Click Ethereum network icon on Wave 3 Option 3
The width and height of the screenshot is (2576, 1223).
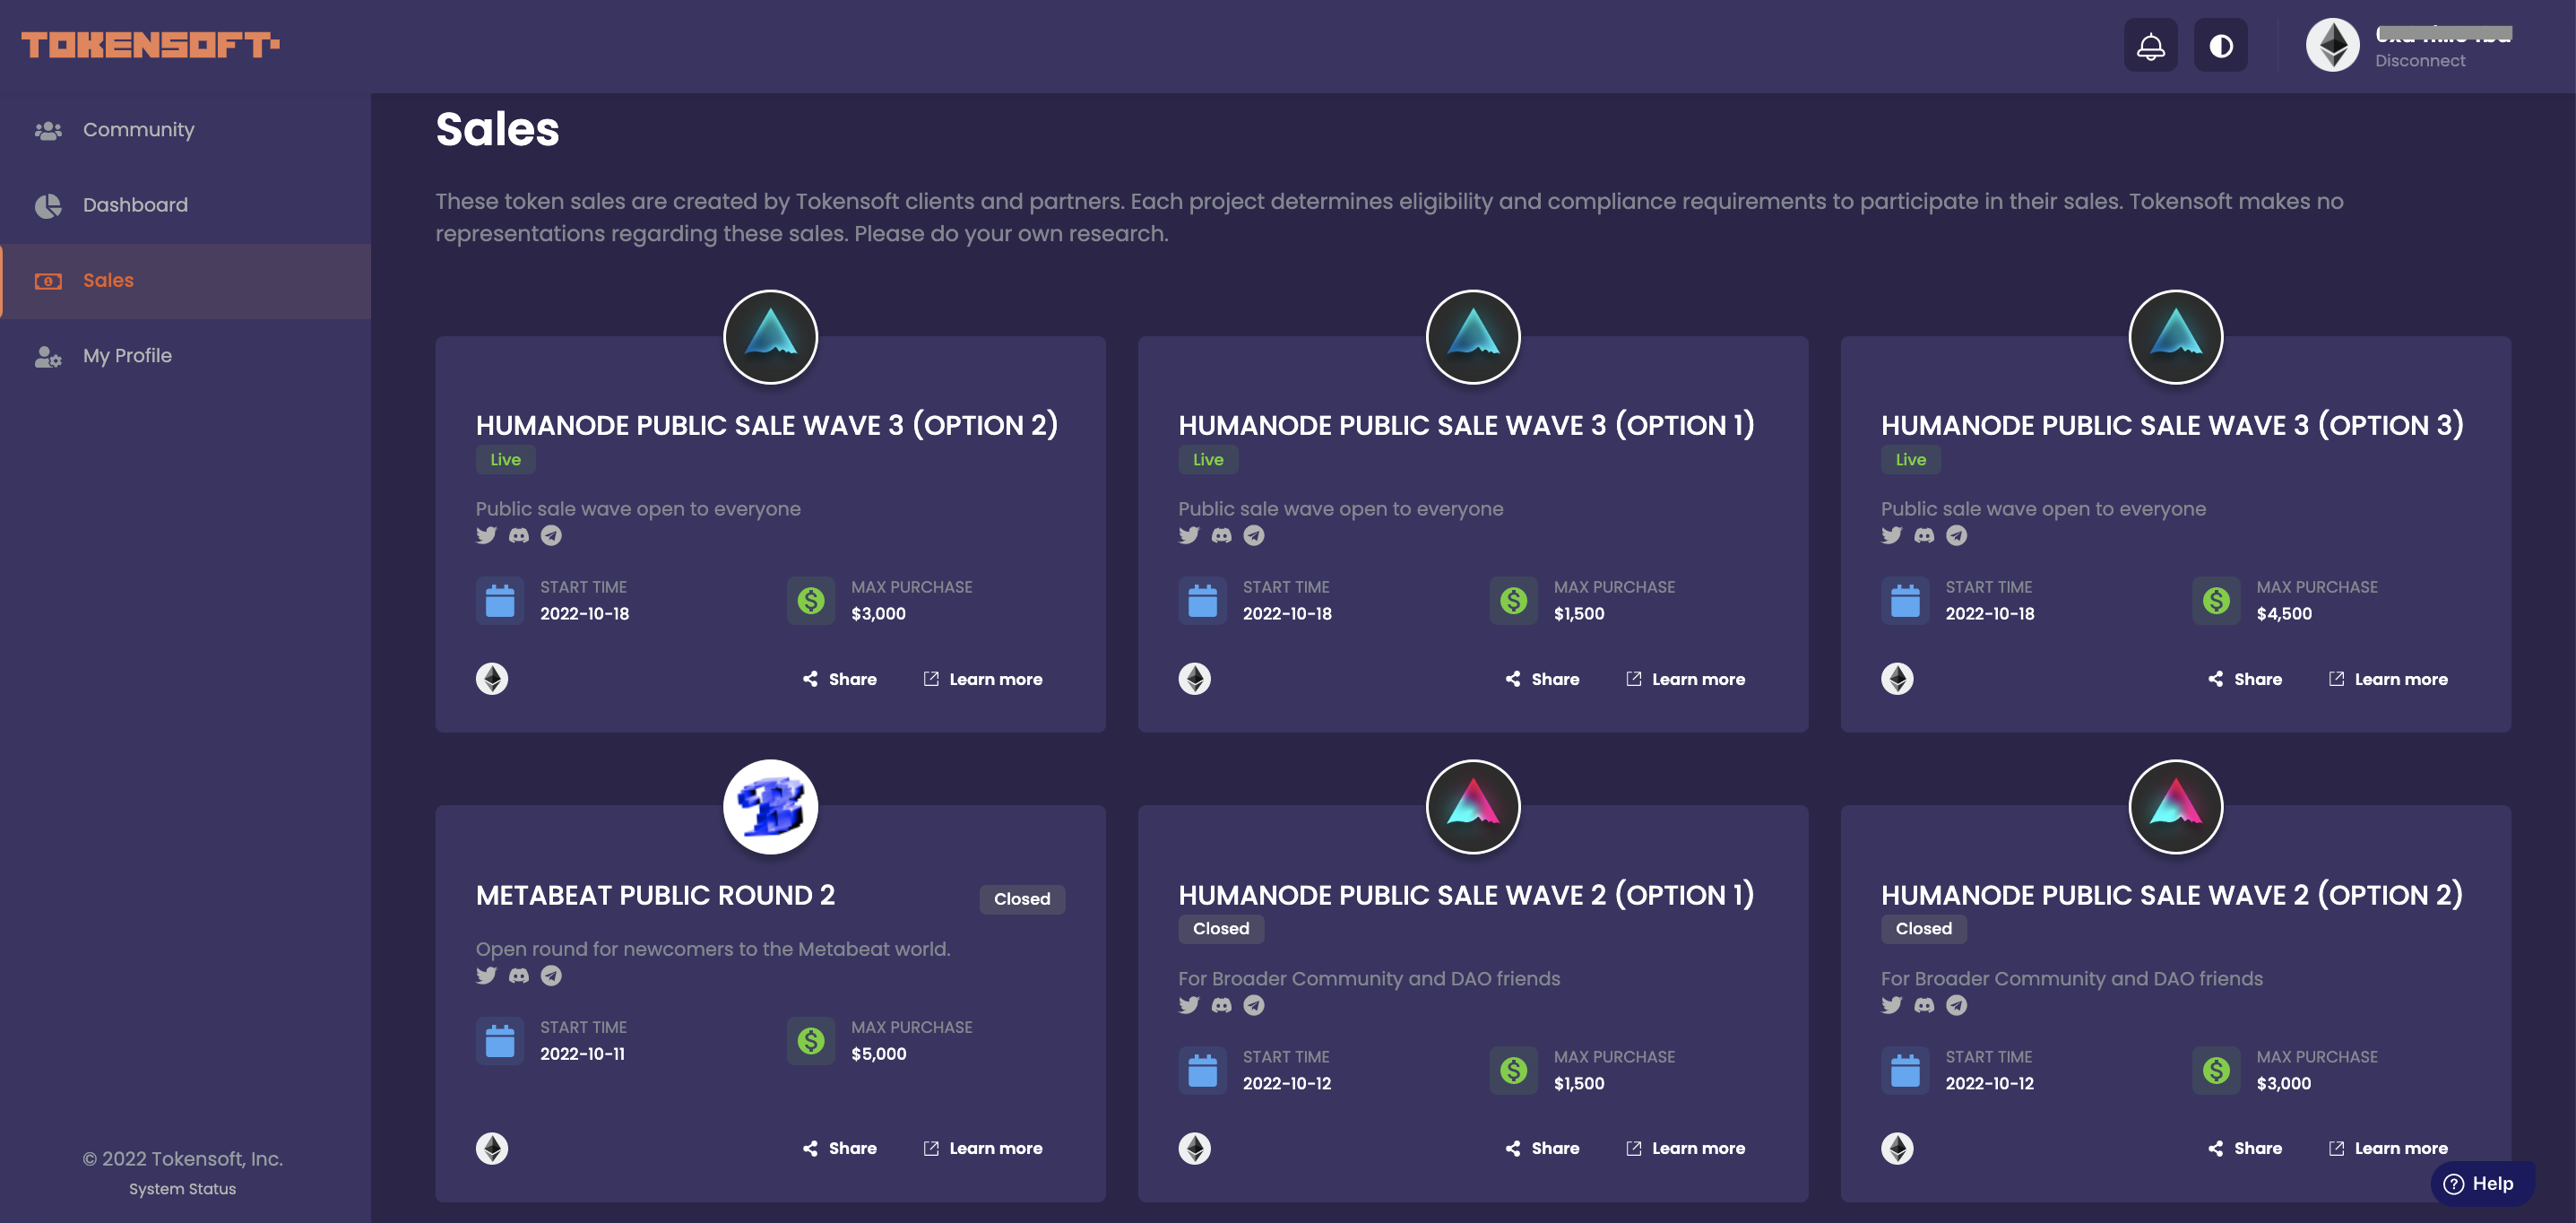pyautogui.click(x=1898, y=679)
